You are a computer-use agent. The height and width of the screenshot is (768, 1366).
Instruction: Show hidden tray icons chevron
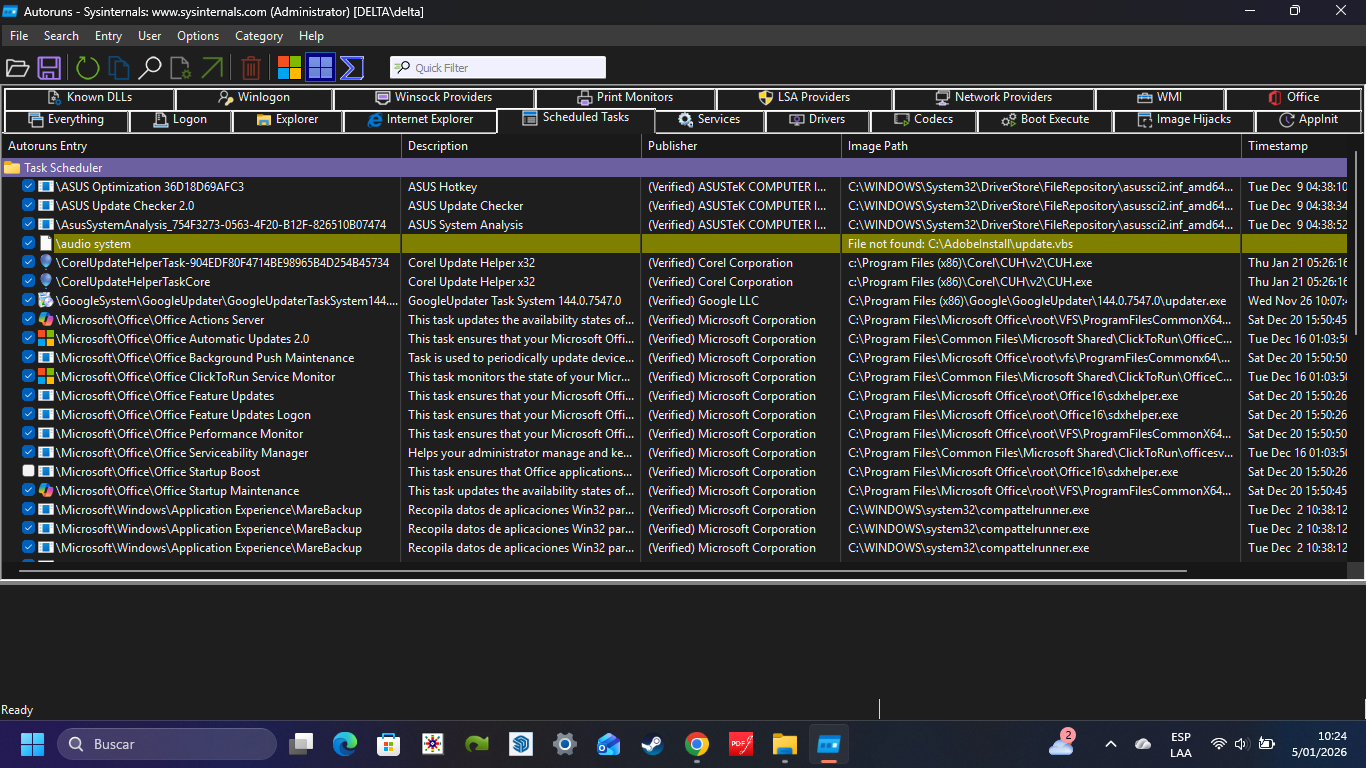pos(1111,744)
